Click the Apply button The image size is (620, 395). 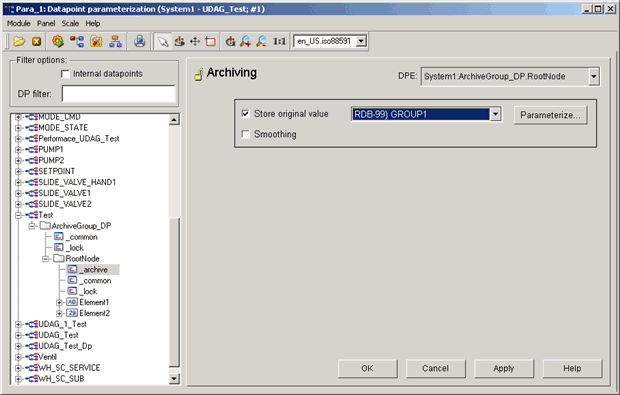pos(504,369)
